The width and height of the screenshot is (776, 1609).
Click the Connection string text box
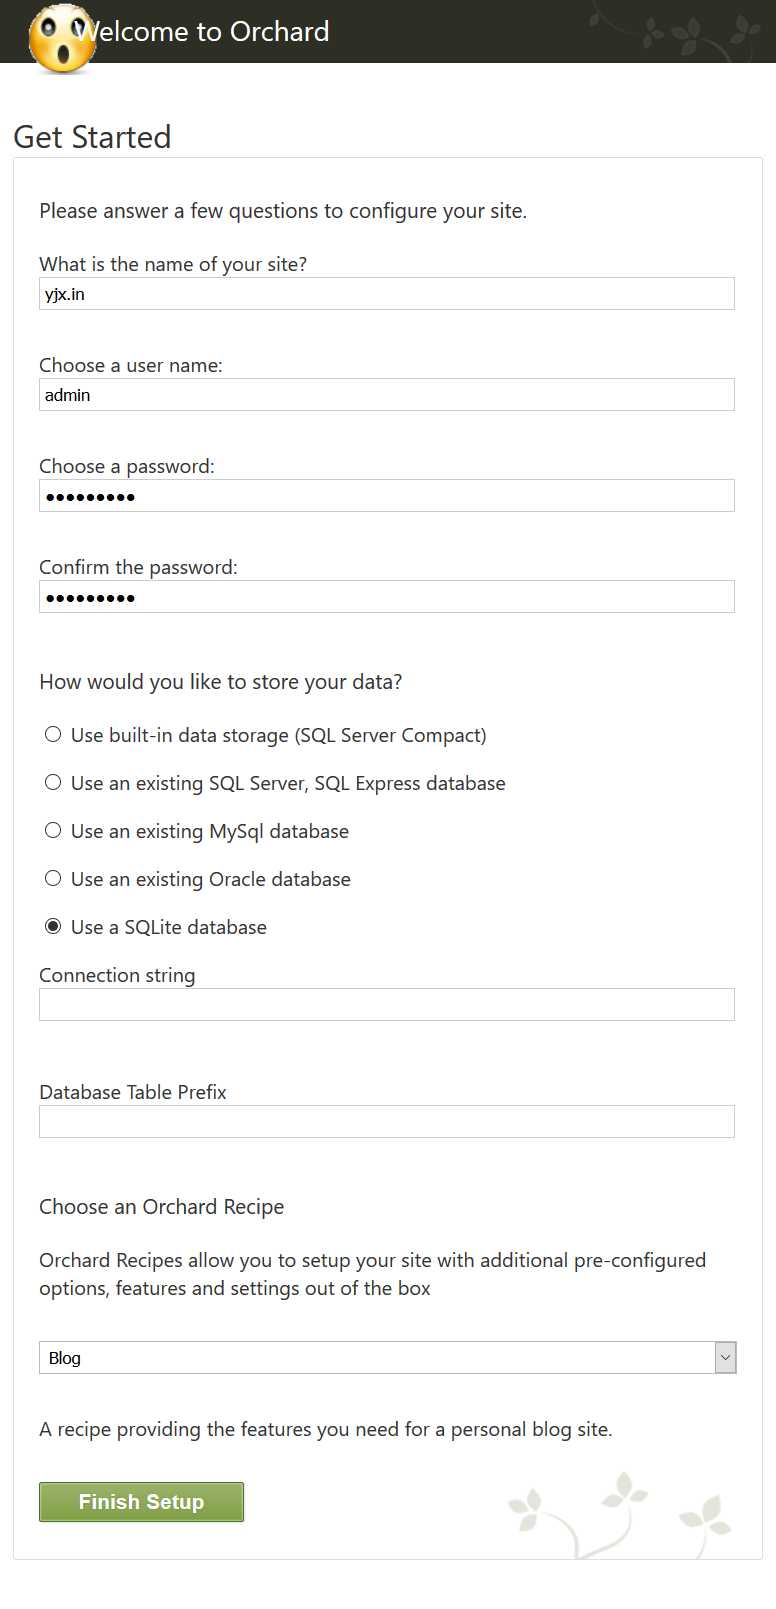(x=387, y=1005)
